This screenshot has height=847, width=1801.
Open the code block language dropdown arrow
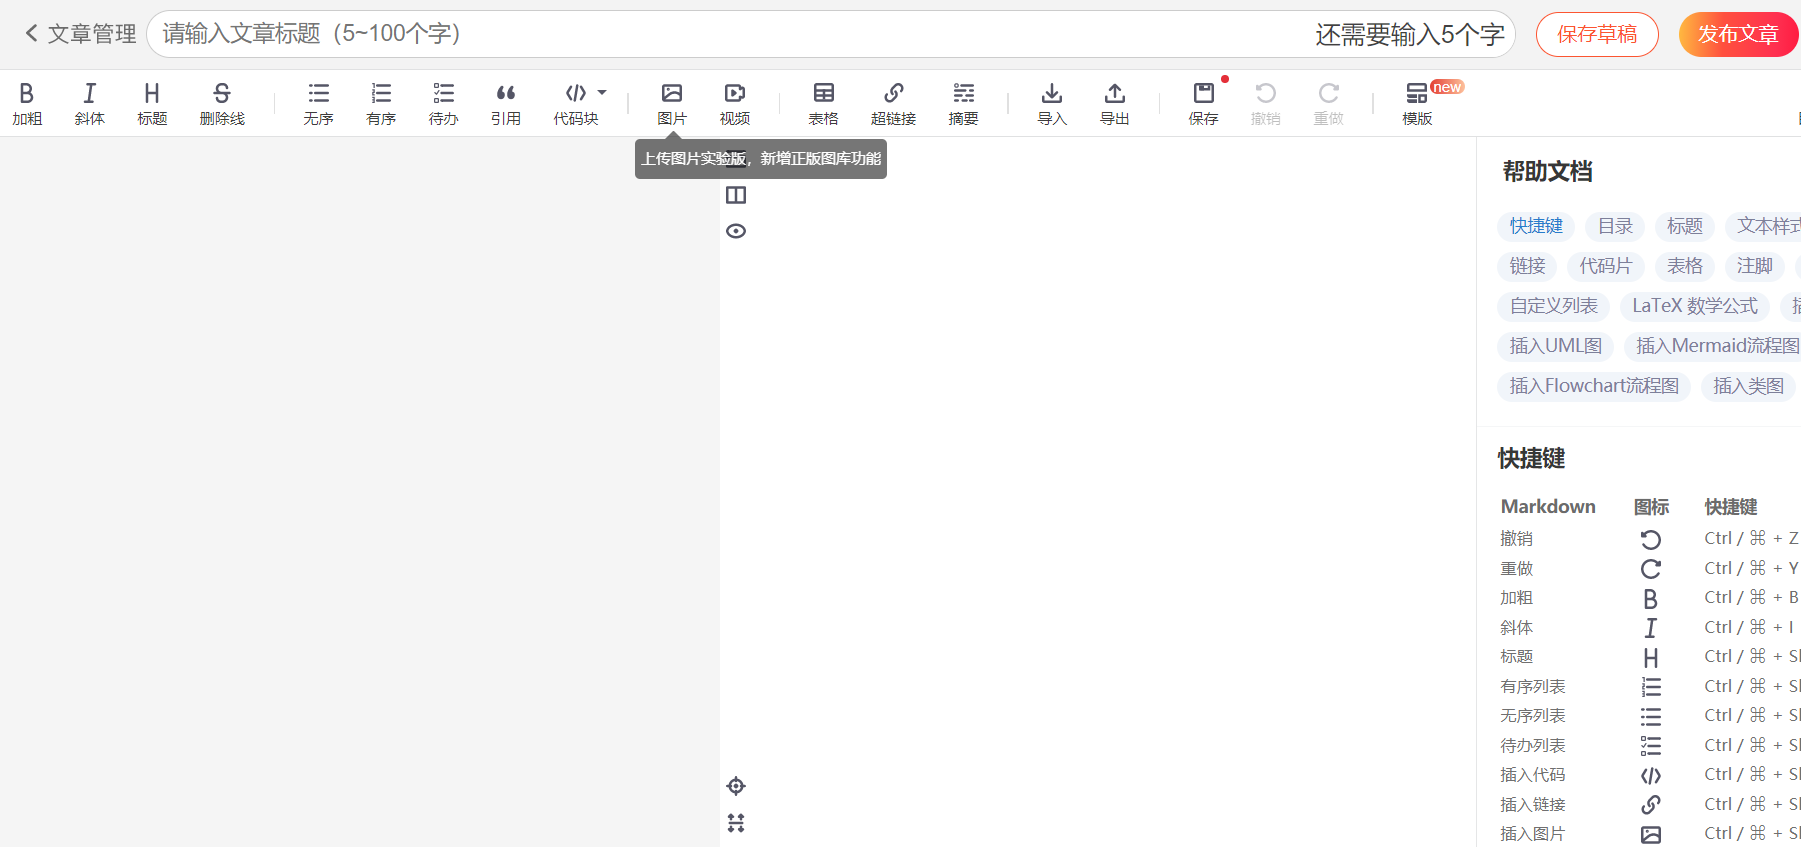[602, 92]
